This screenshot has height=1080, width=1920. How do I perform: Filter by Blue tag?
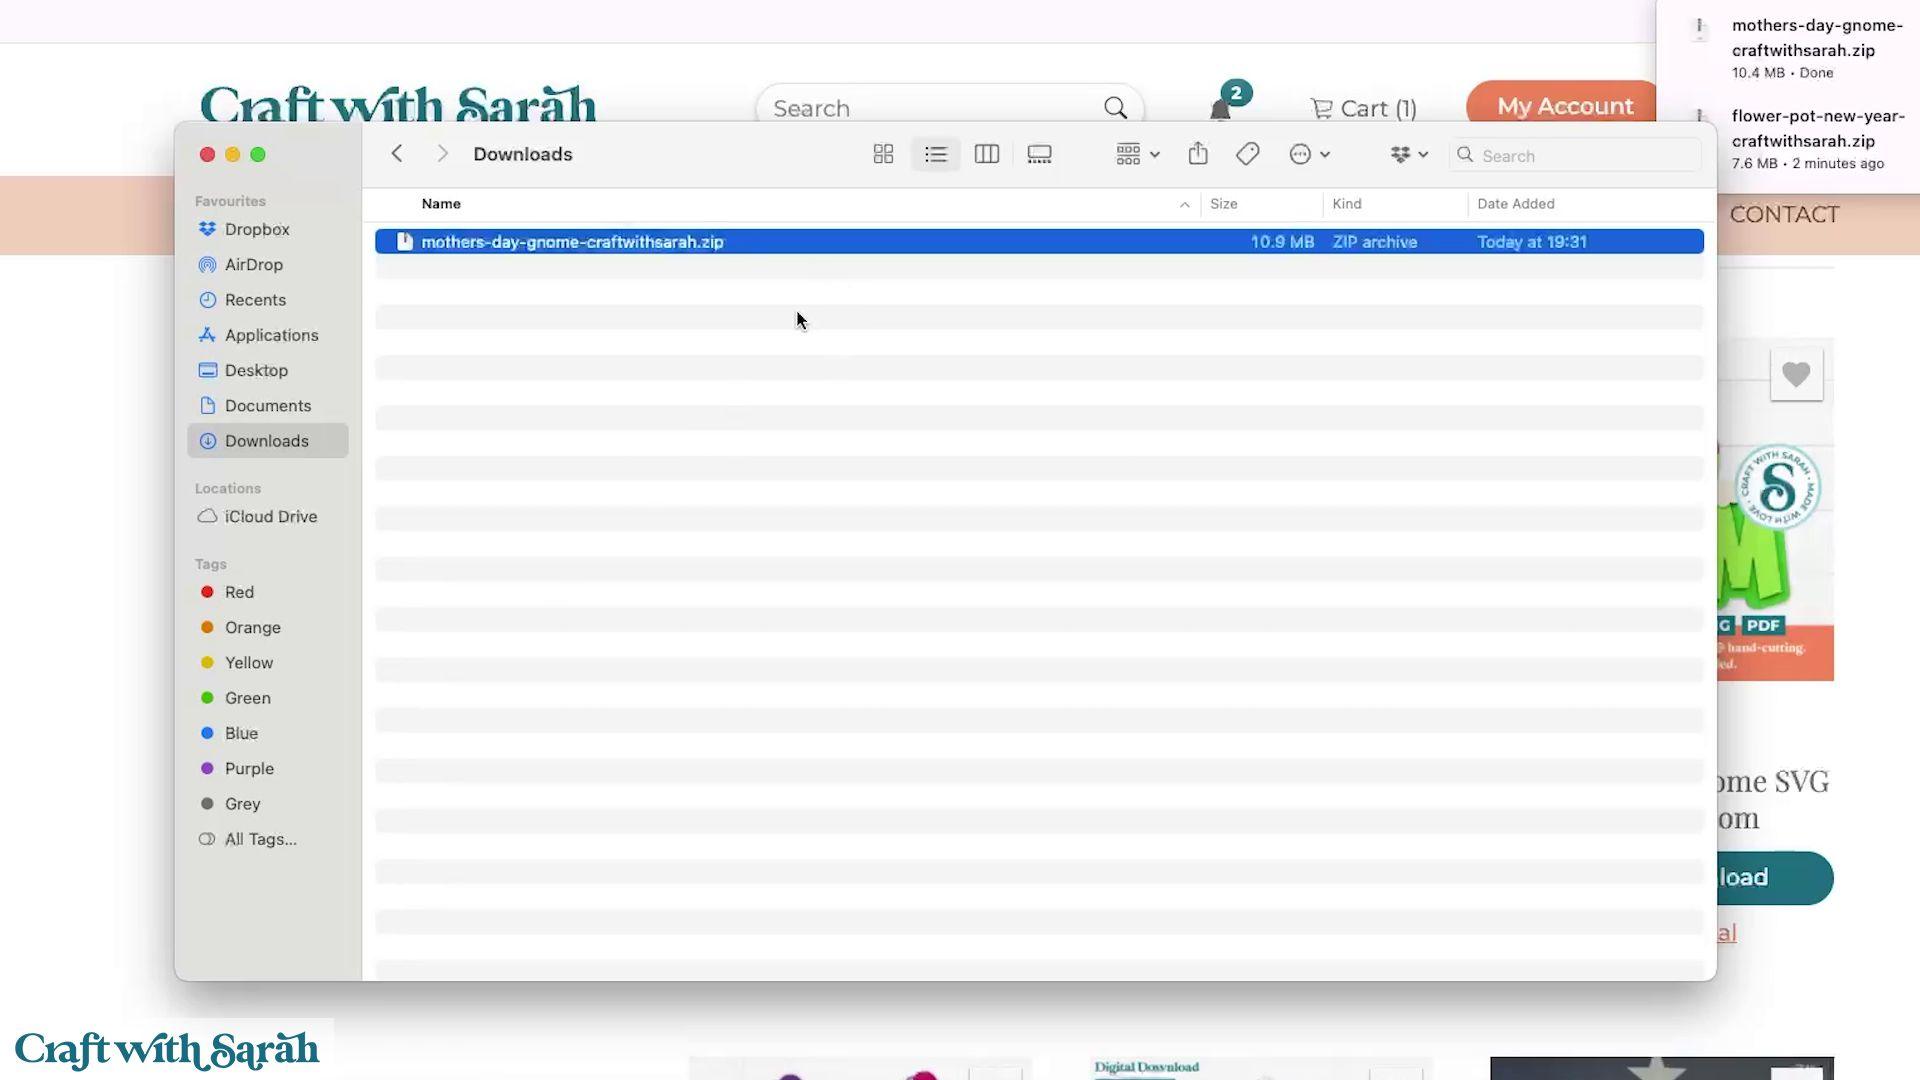point(267,733)
